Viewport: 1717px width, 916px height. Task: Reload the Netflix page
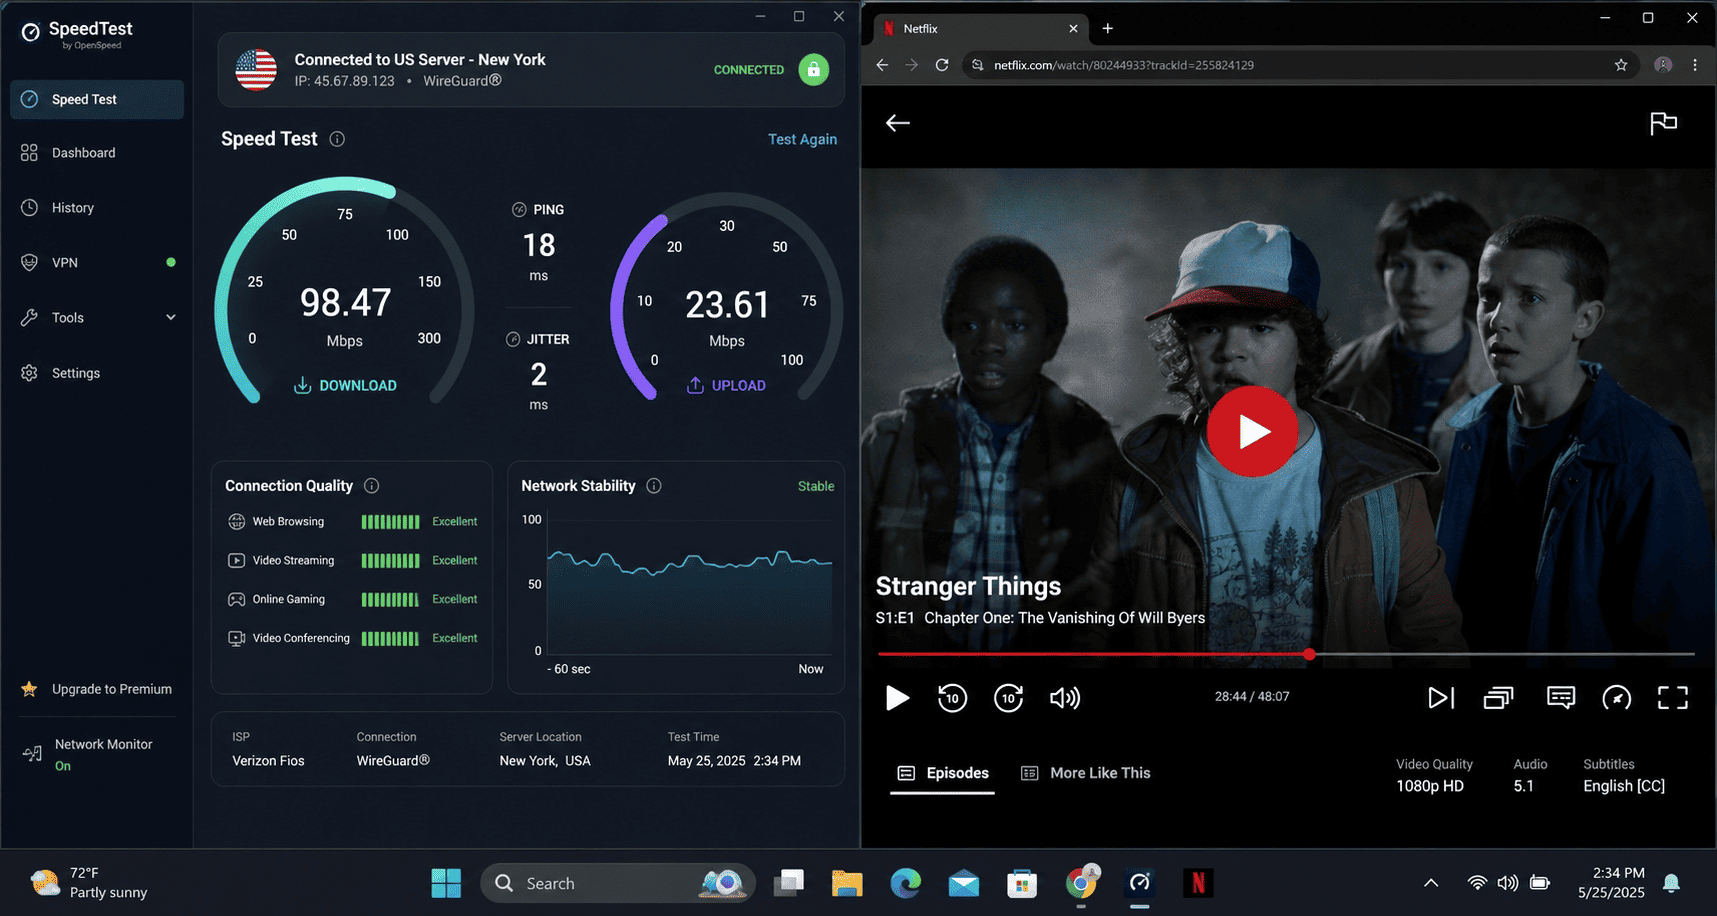[942, 65]
